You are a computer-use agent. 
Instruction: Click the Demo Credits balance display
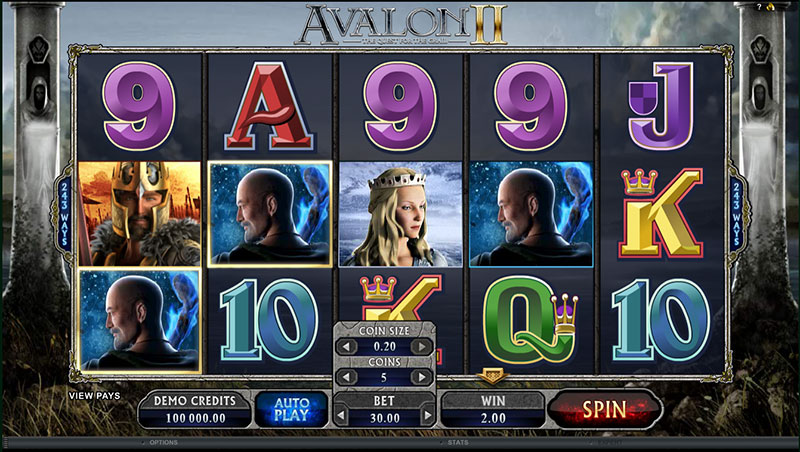(x=195, y=410)
